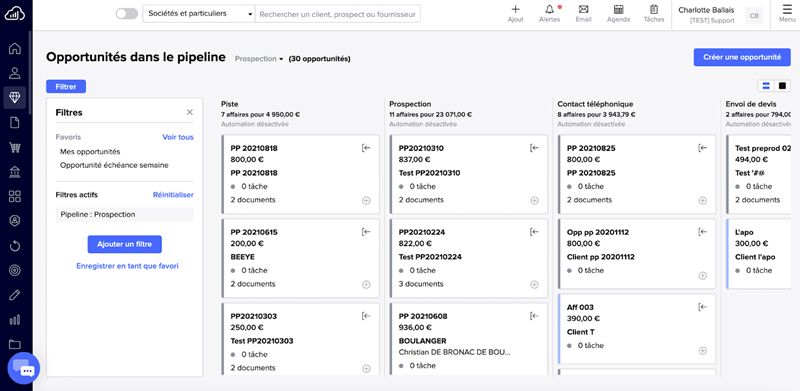The width and height of the screenshot is (800, 391).
Task: Click move-stage arrow on Aff 003 card
Action: point(703,307)
